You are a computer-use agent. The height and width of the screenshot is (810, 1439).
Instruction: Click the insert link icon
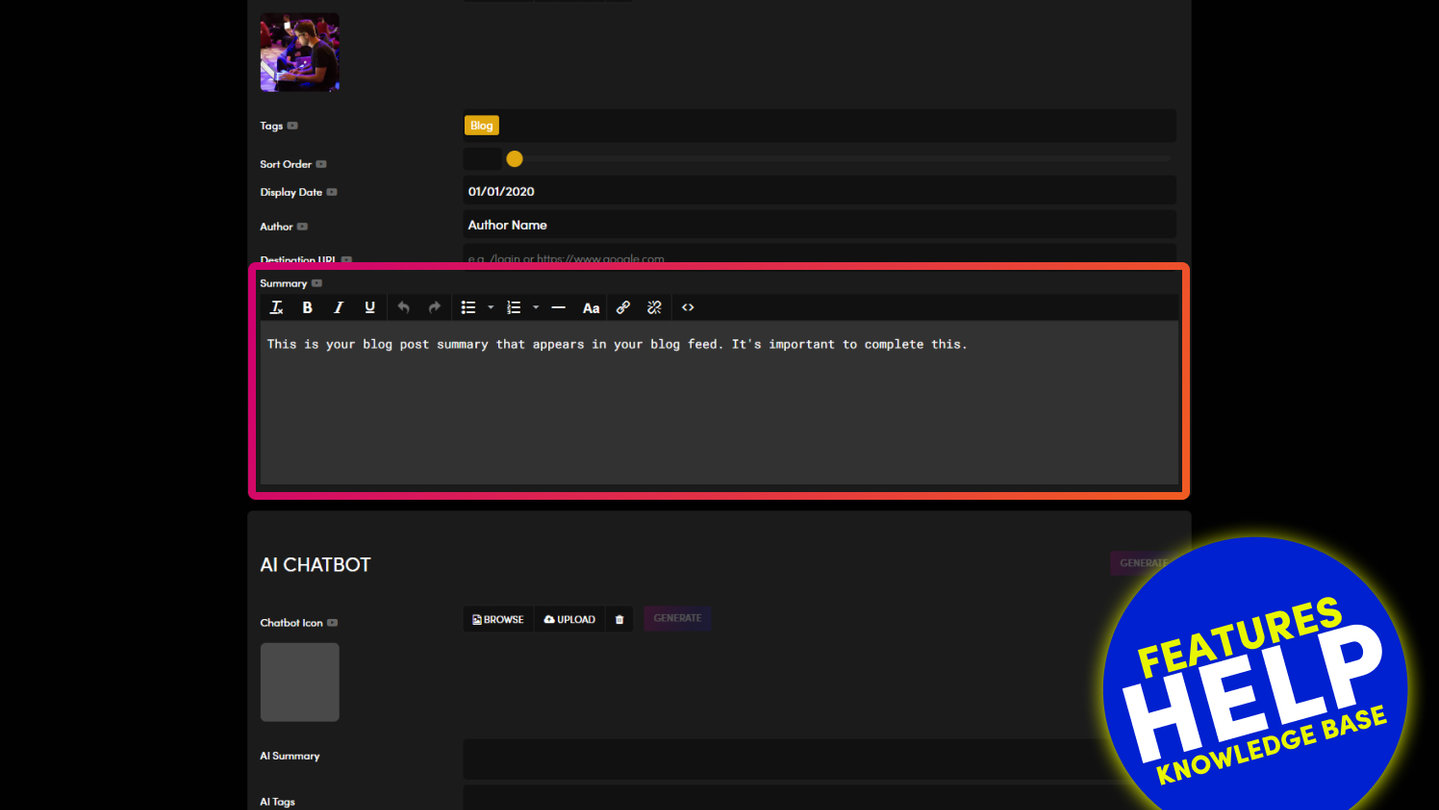click(x=623, y=308)
